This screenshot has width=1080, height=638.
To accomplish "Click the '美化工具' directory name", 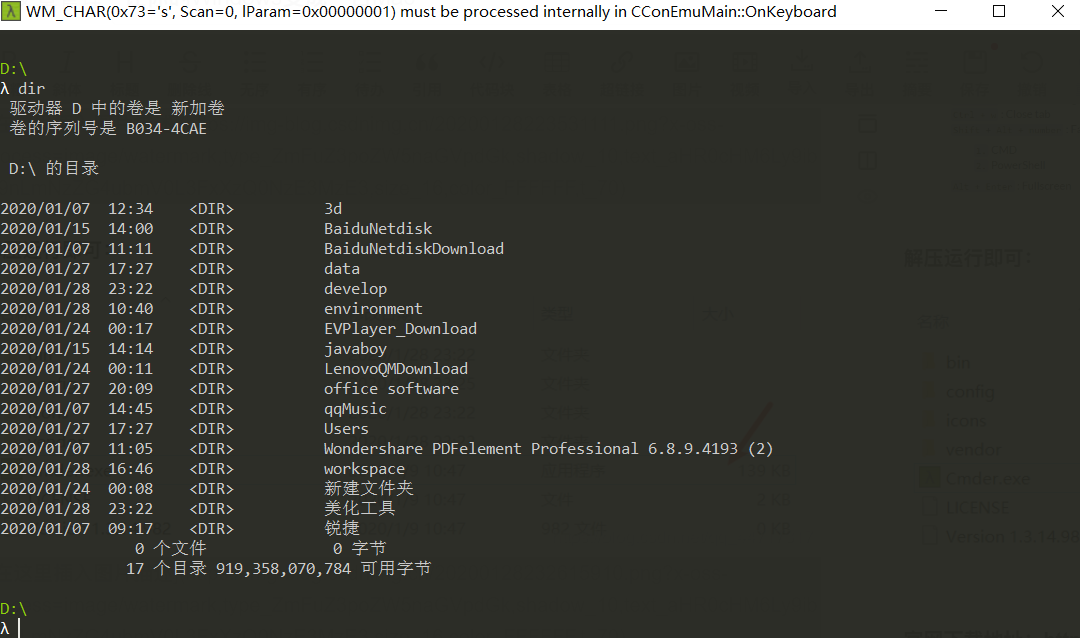I will pos(360,508).
